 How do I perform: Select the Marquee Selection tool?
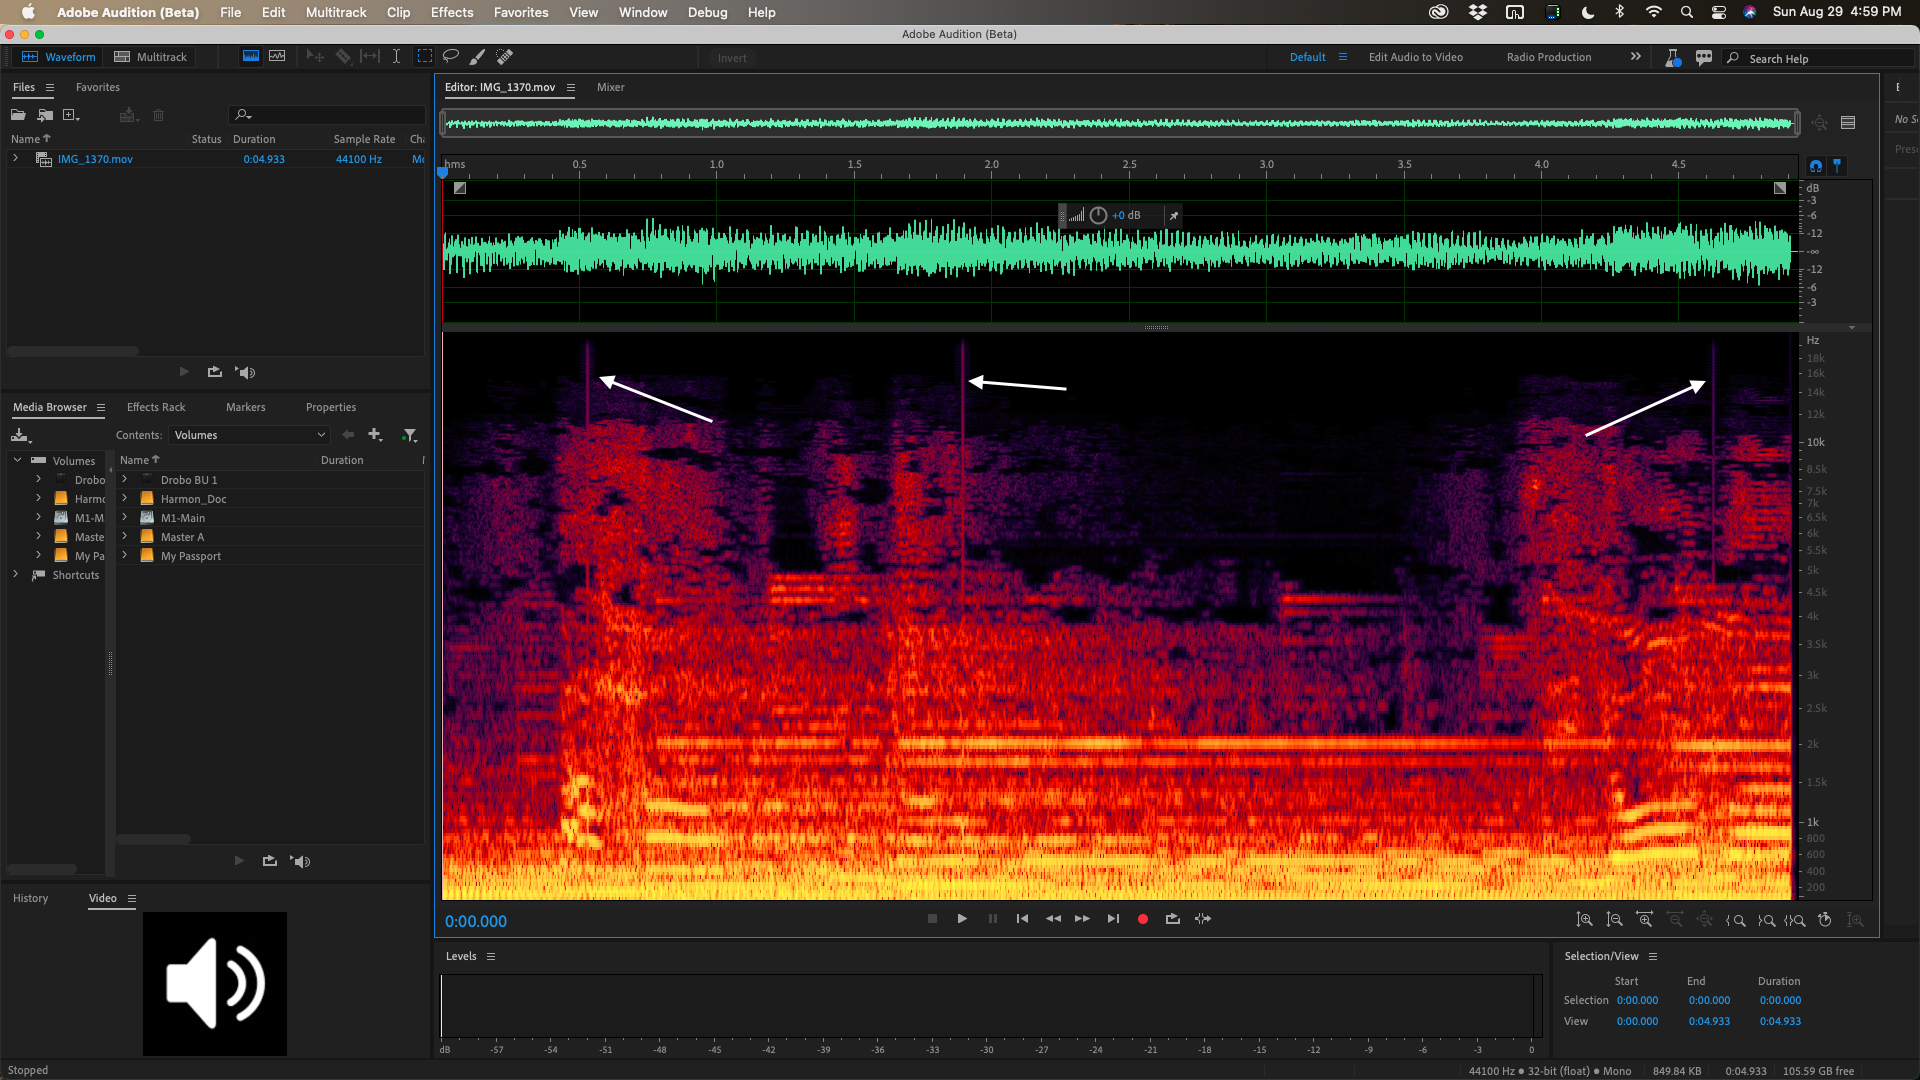click(x=425, y=57)
